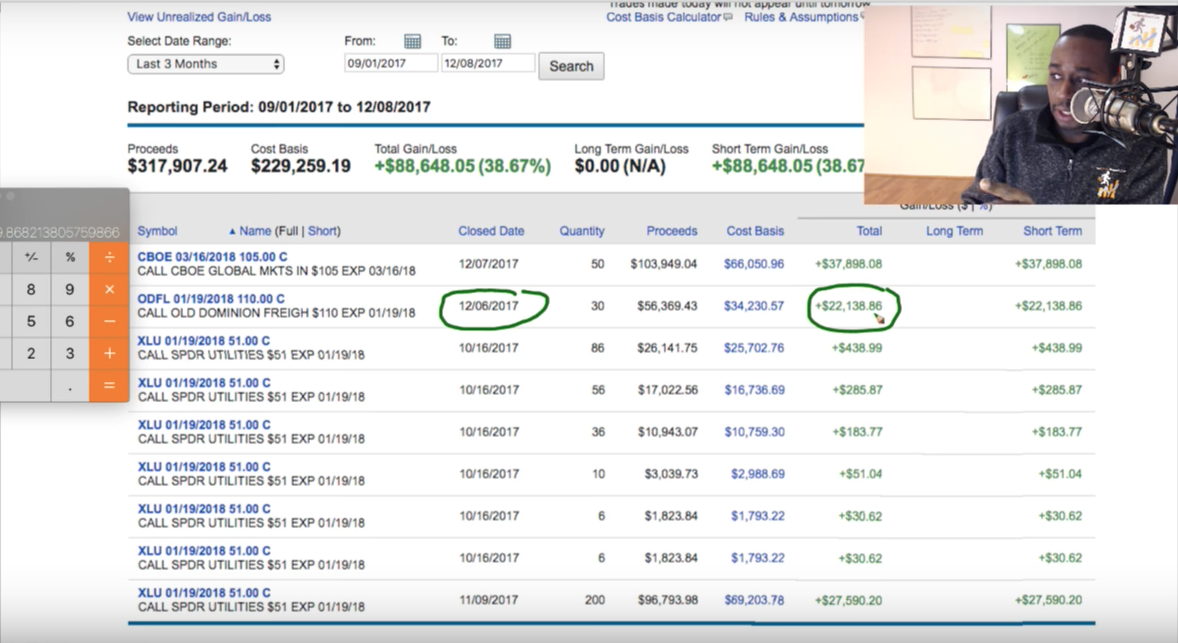The height and width of the screenshot is (643, 1178).
Task: Click the calculator 8 key
Action: (x=31, y=289)
